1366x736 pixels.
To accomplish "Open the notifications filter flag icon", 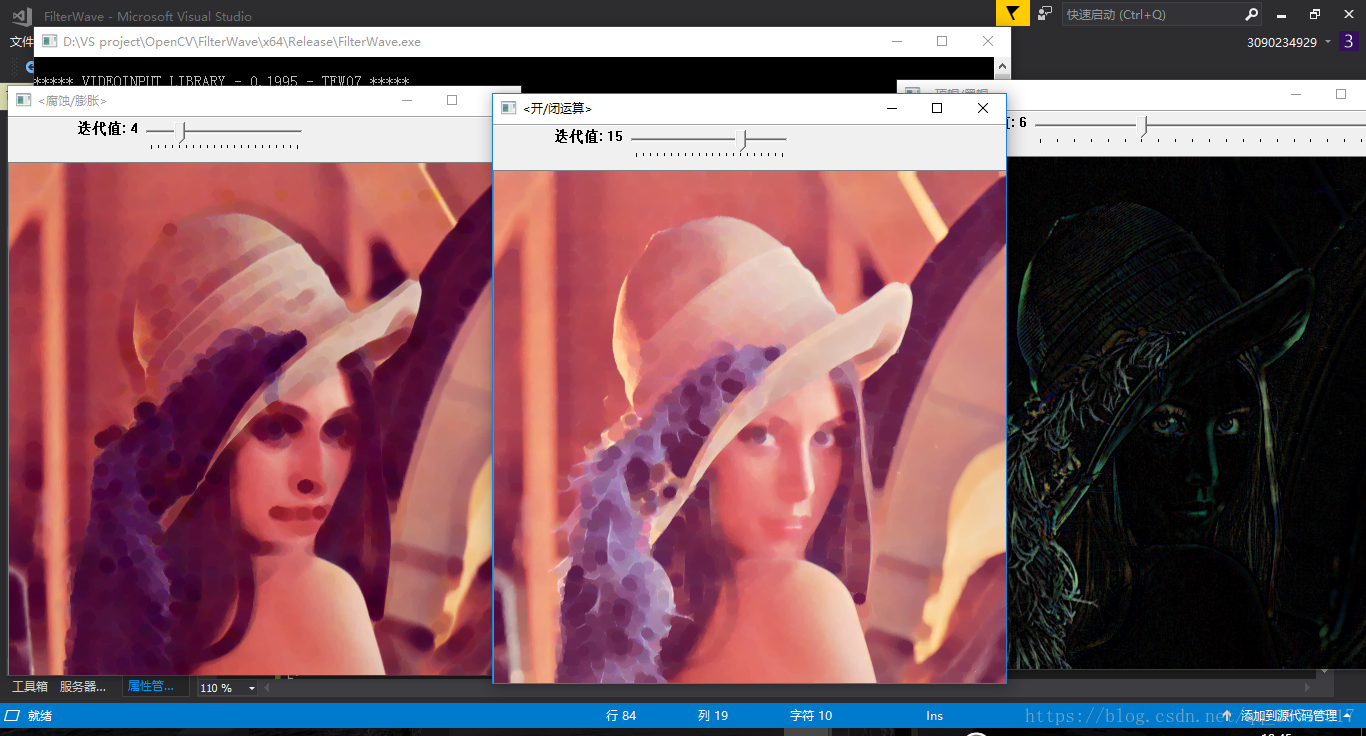I will (1012, 13).
